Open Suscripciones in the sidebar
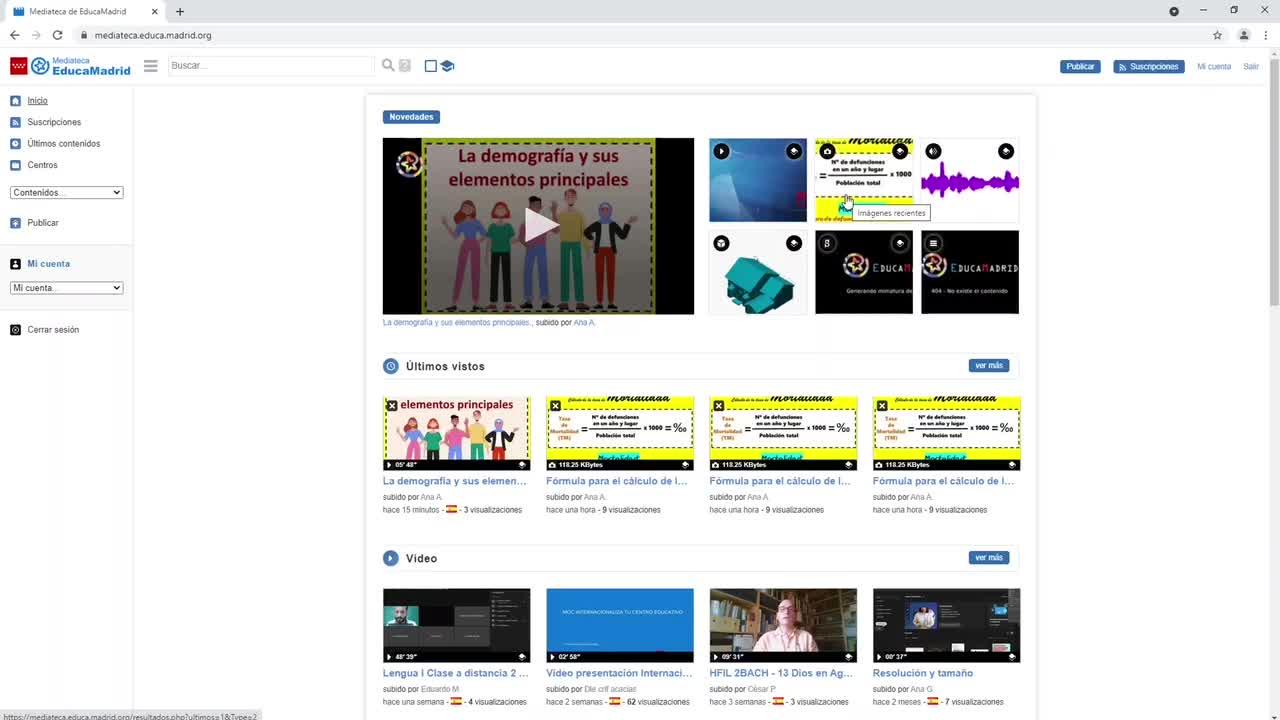Image resolution: width=1280 pixels, height=720 pixels. [54, 122]
